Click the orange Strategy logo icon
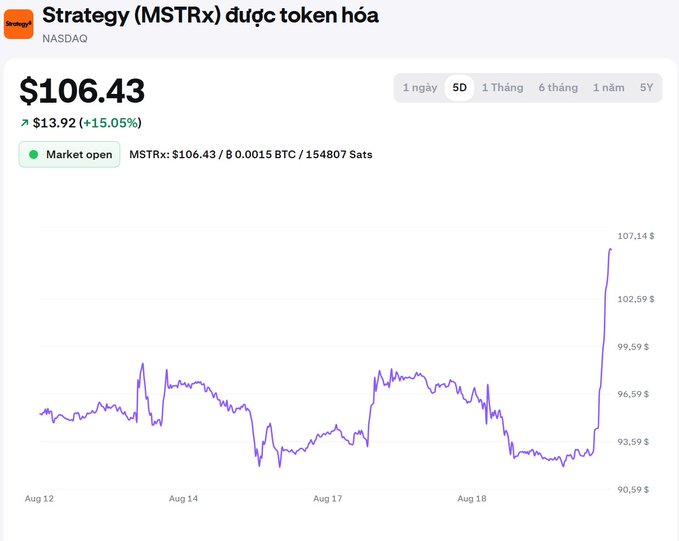The width and height of the screenshot is (679, 541). [19, 24]
